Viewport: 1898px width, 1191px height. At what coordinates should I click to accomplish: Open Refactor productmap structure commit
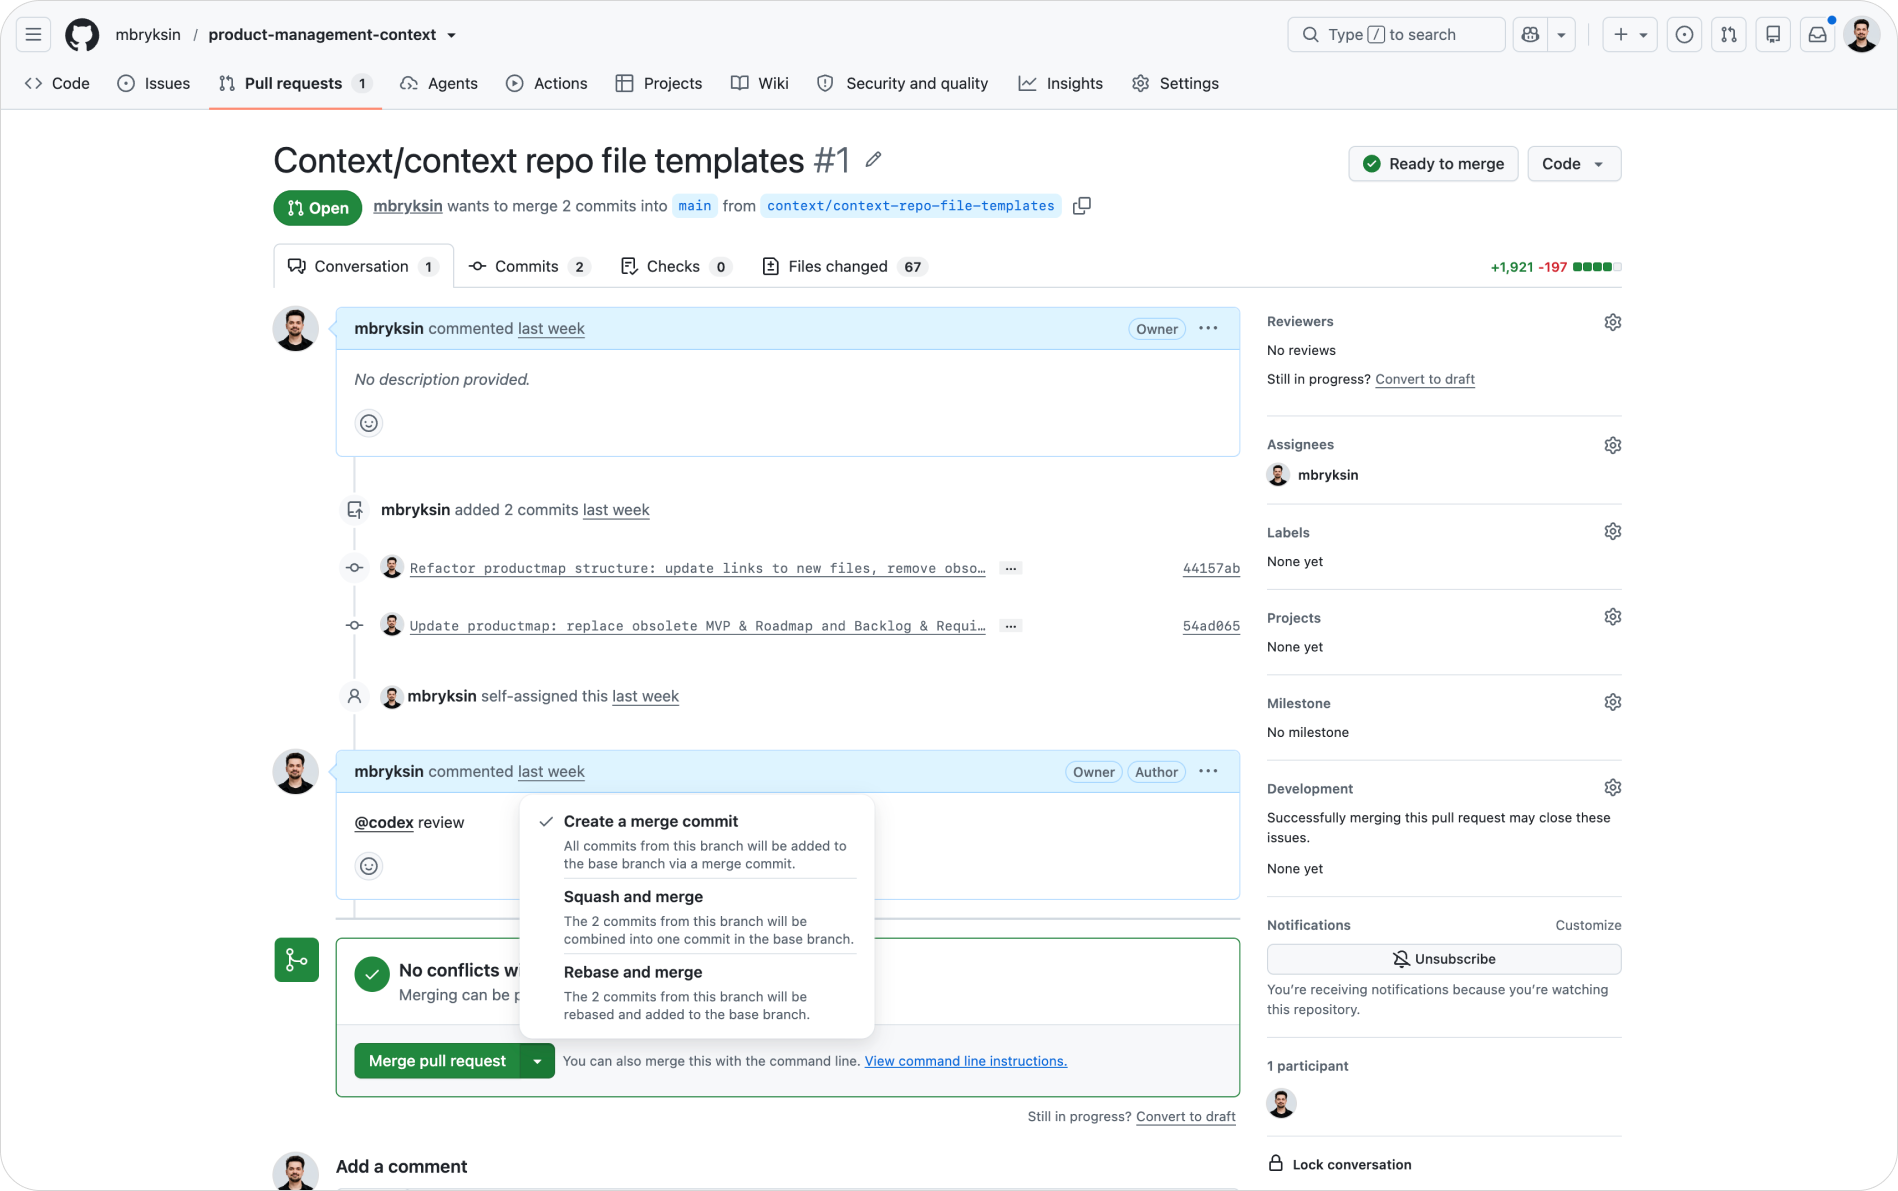click(x=697, y=568)
